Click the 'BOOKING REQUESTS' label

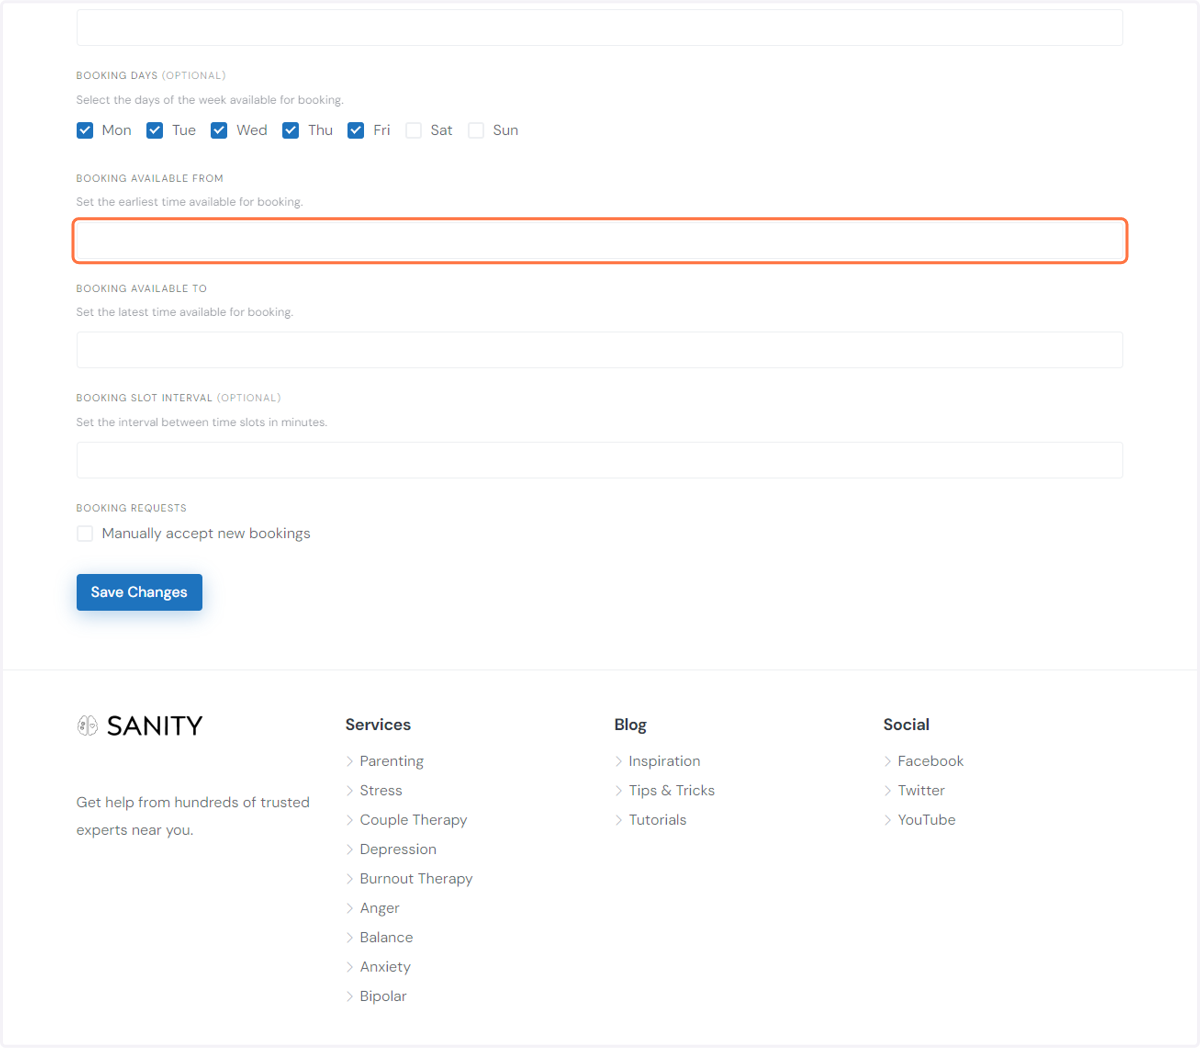(131, 508)
